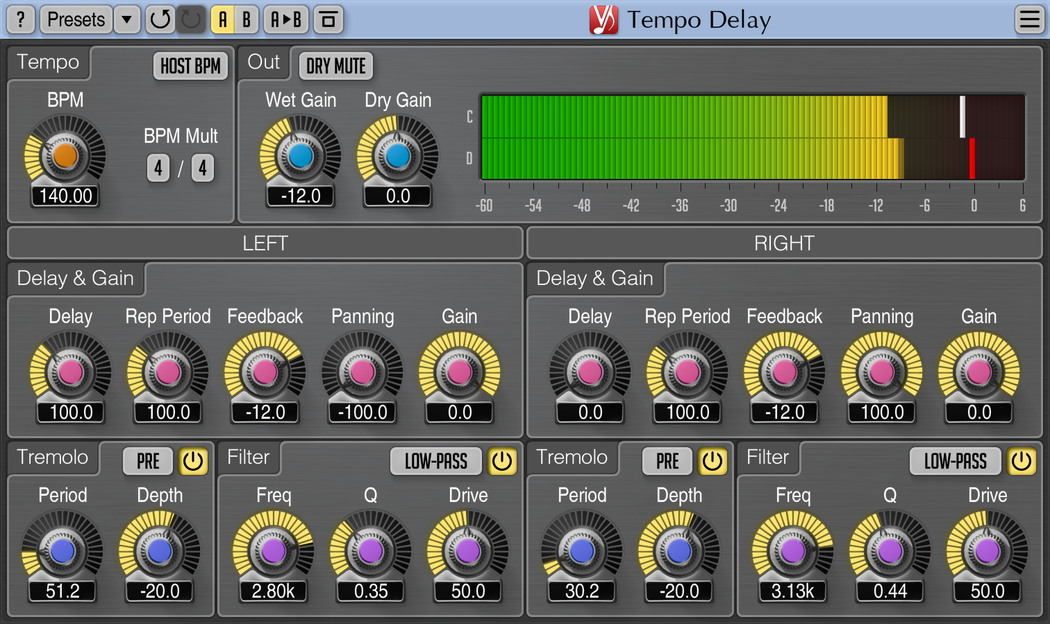Select state A

tap(223, 19)
